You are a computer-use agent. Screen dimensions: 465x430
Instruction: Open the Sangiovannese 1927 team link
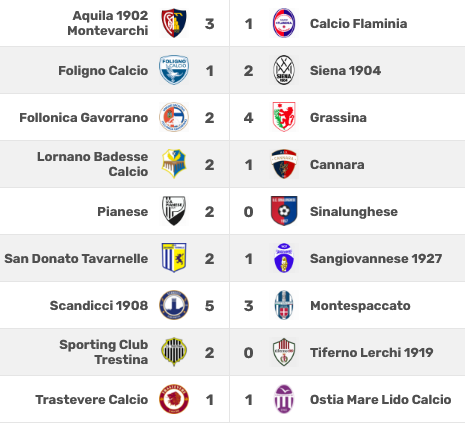pos(376,259)
